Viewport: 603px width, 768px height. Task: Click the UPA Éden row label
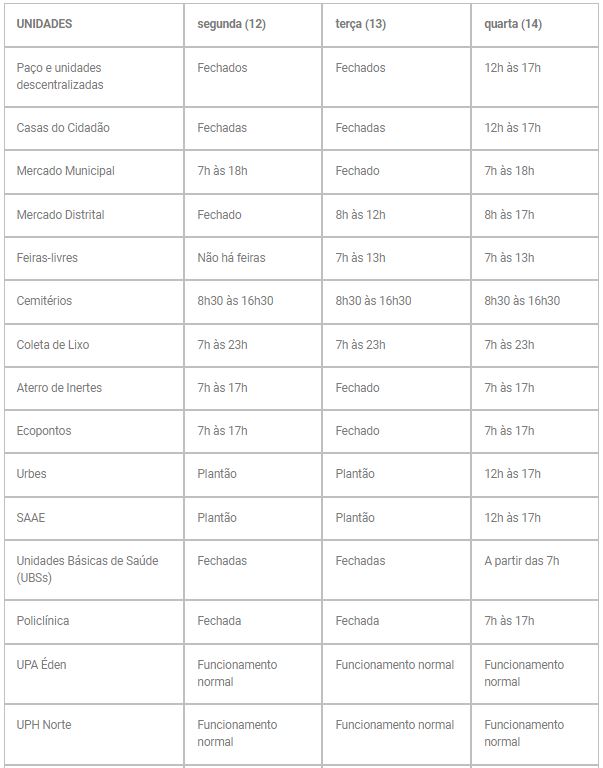coord(42,665)
